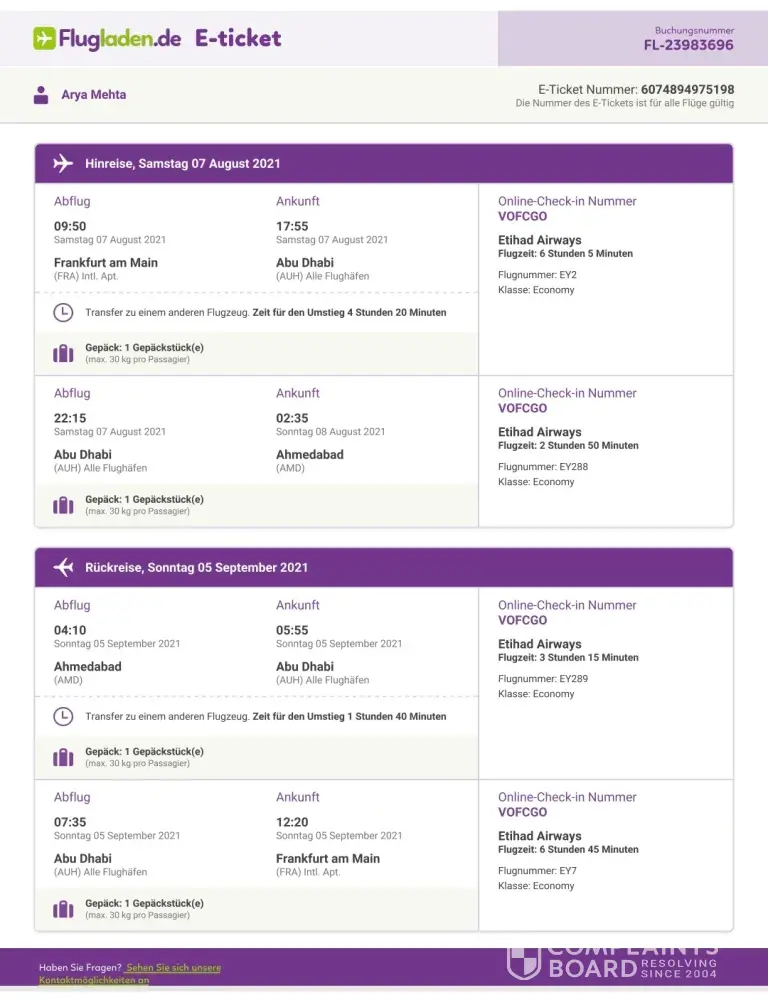This screenshot has height=1000, width=768.
Task: Click the Flugladen.de logo
Action: [107, 39]
